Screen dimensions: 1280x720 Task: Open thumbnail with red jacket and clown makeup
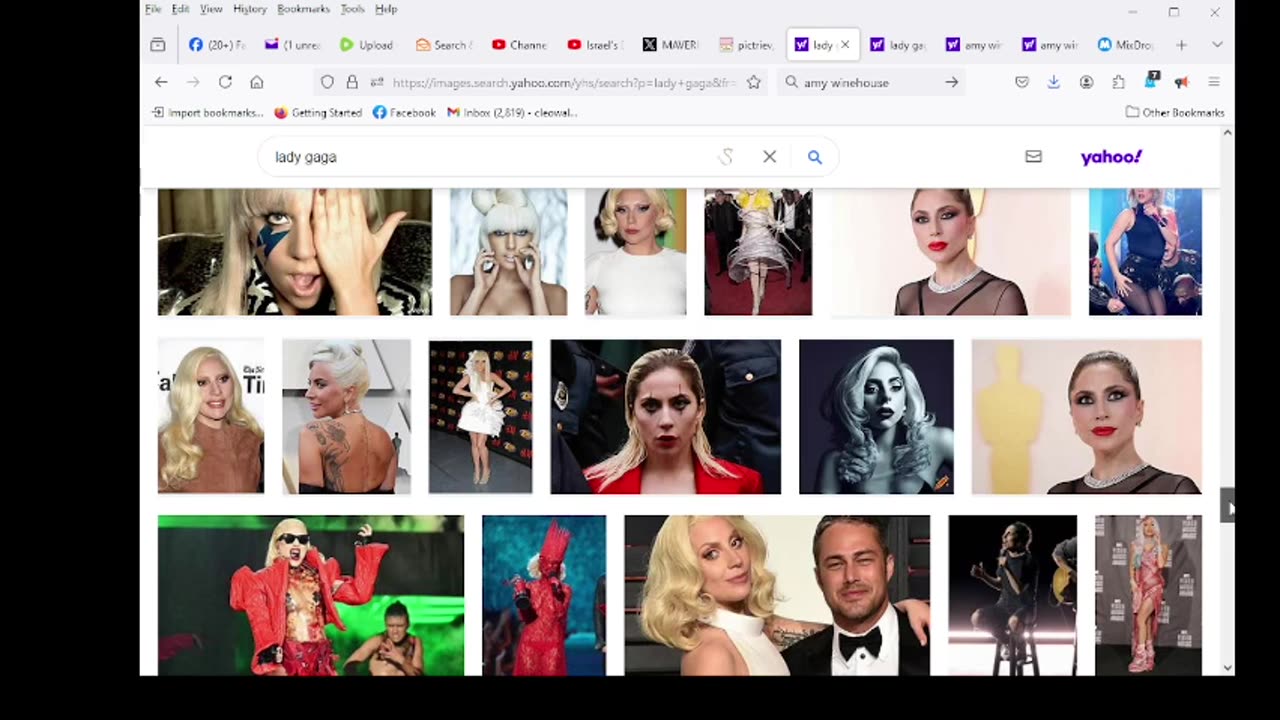pyautogui.click(x=665, y=416)
